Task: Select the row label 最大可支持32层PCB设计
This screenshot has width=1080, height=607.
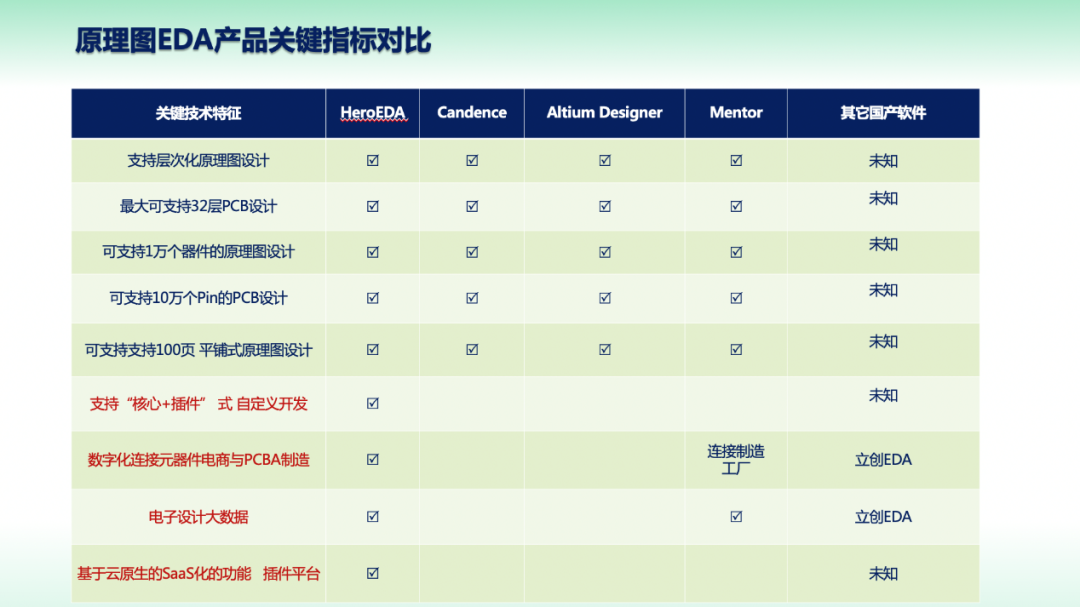Action: click(198, 206)
